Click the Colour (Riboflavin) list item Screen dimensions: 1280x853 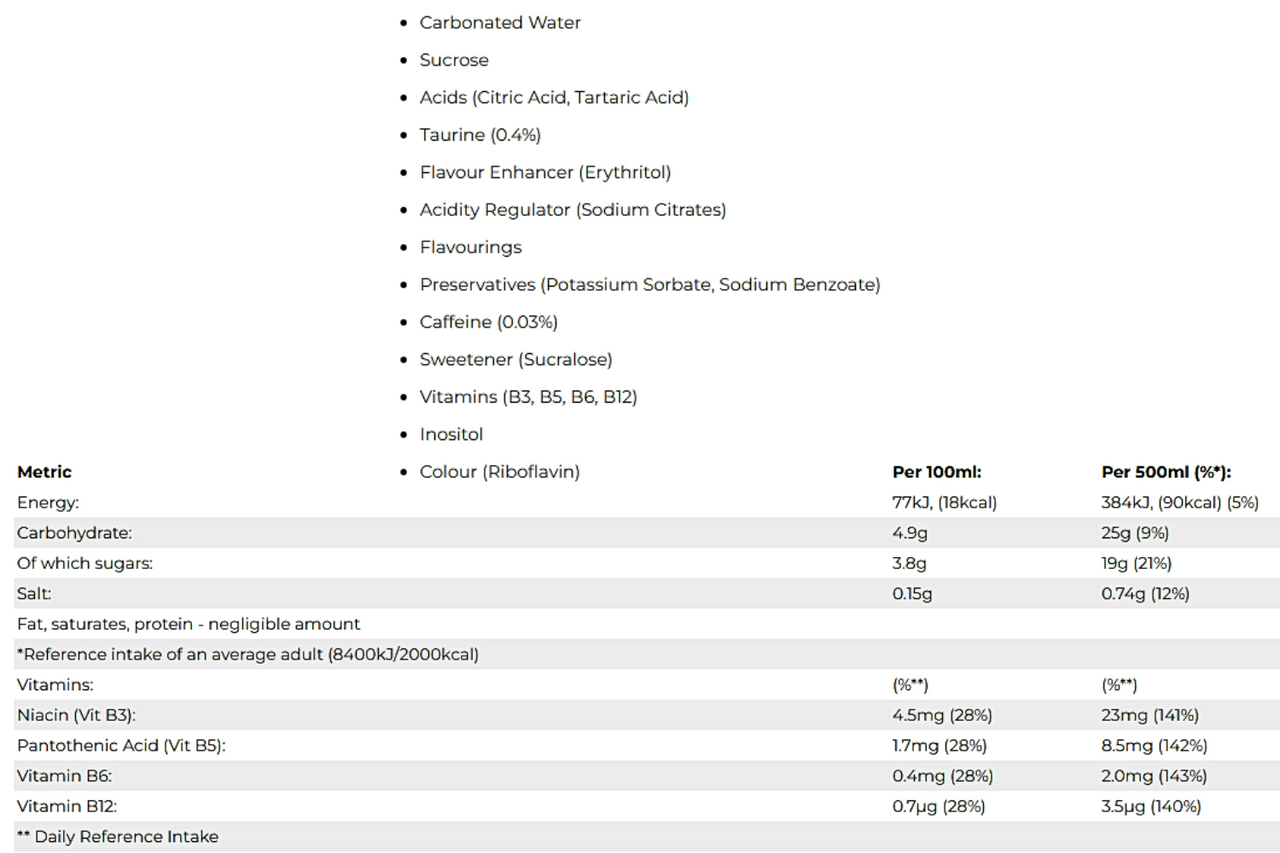pyautogui.click(x=500, y=472)
